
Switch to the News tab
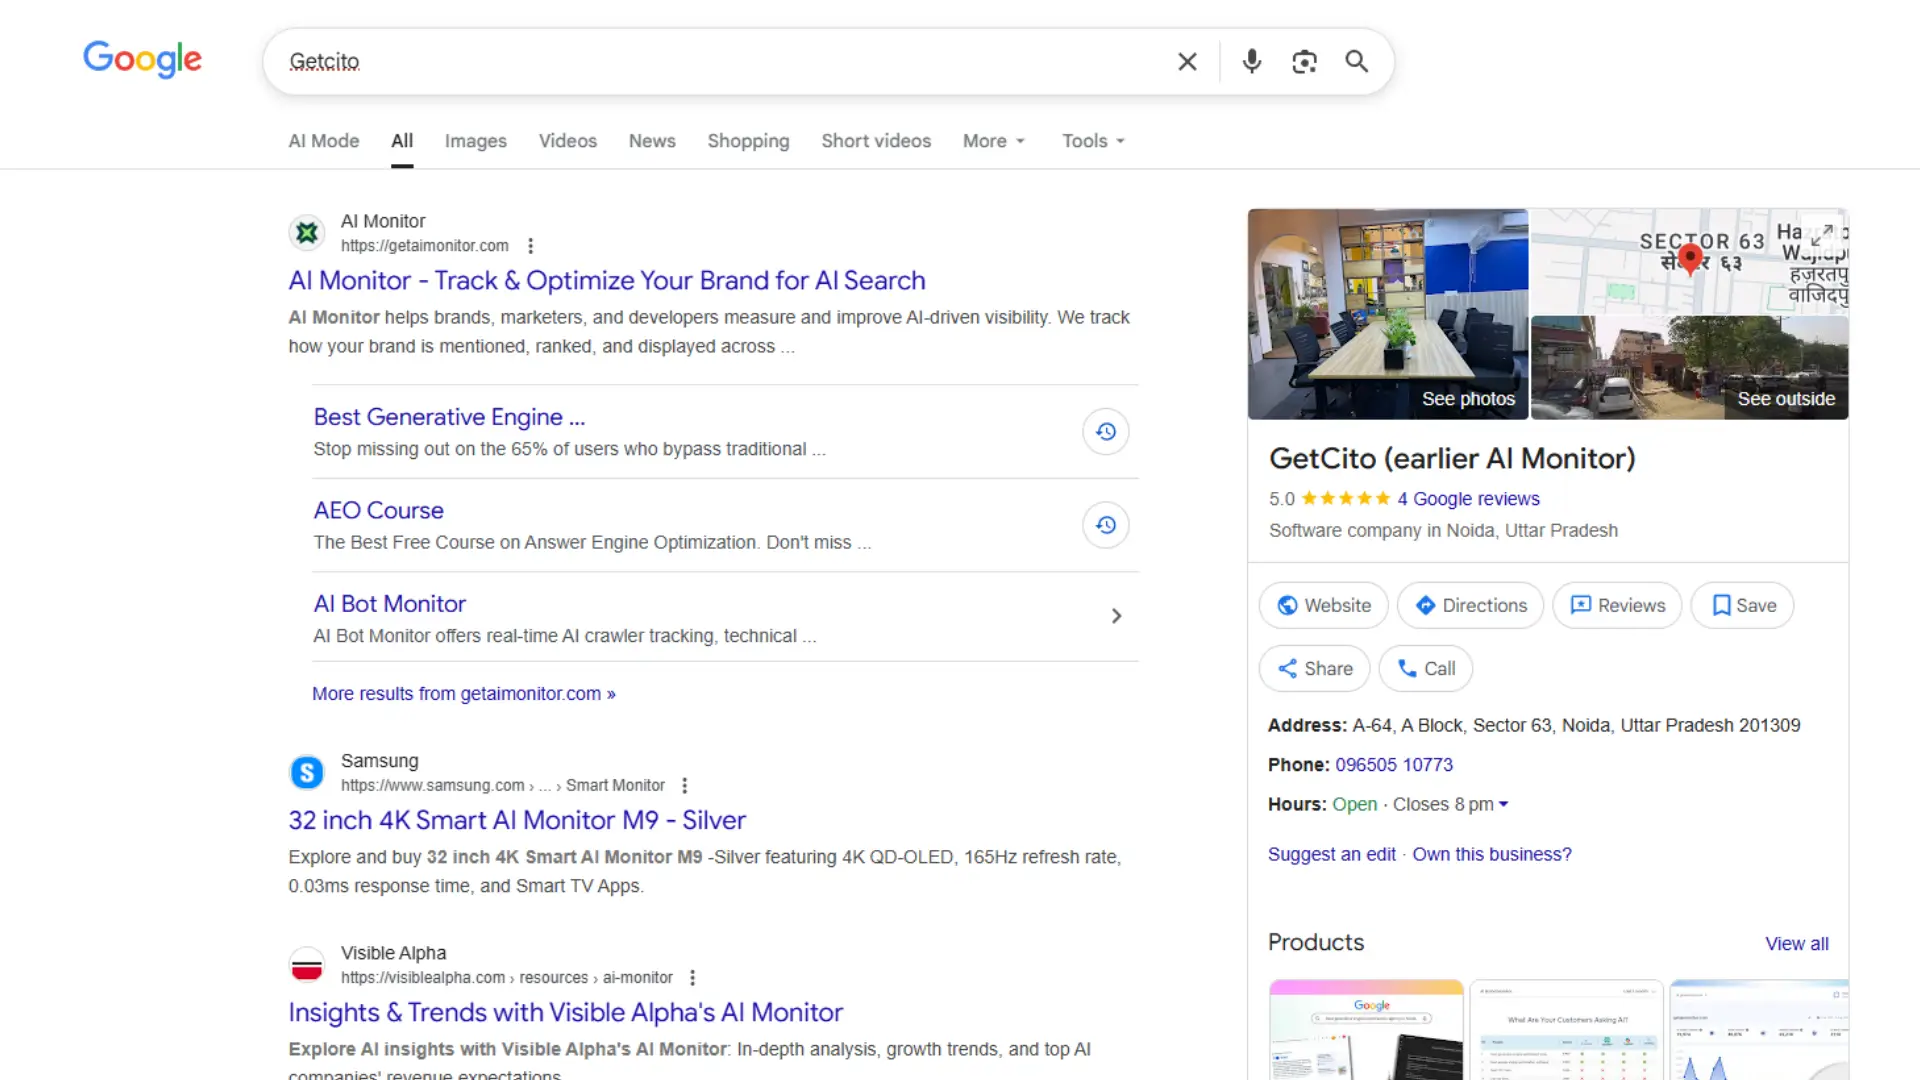coord(652,141)
